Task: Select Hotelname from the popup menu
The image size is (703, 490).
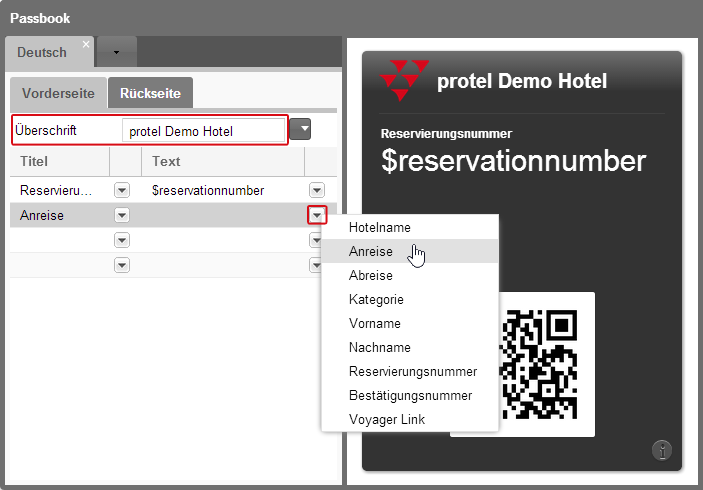Action: (x=410, y=227)
